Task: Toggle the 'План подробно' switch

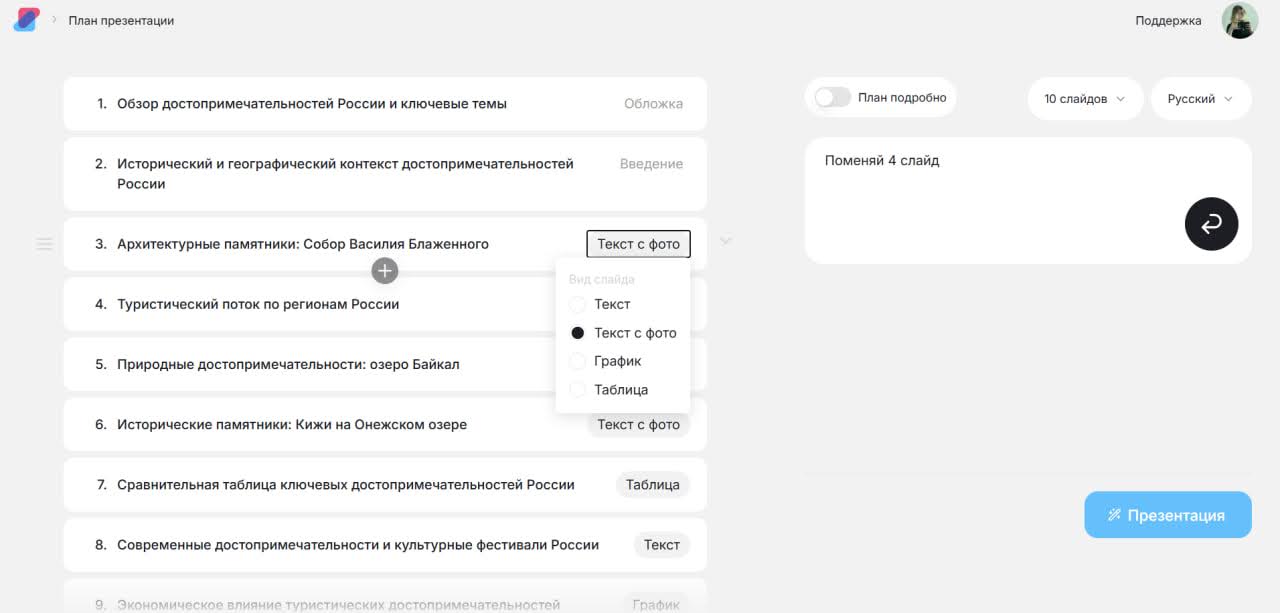Action: click(x=833, y=98)
